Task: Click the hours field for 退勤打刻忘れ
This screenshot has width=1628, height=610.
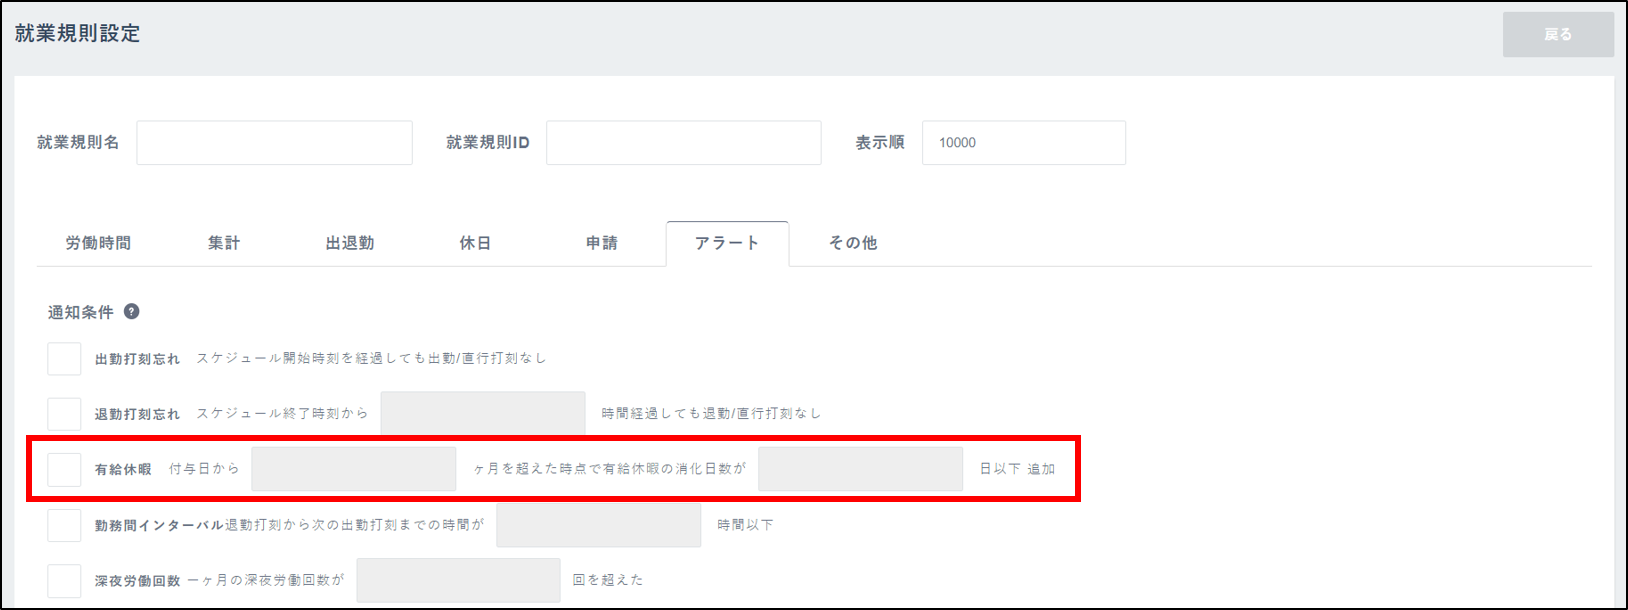Action: tap(482, 413)
